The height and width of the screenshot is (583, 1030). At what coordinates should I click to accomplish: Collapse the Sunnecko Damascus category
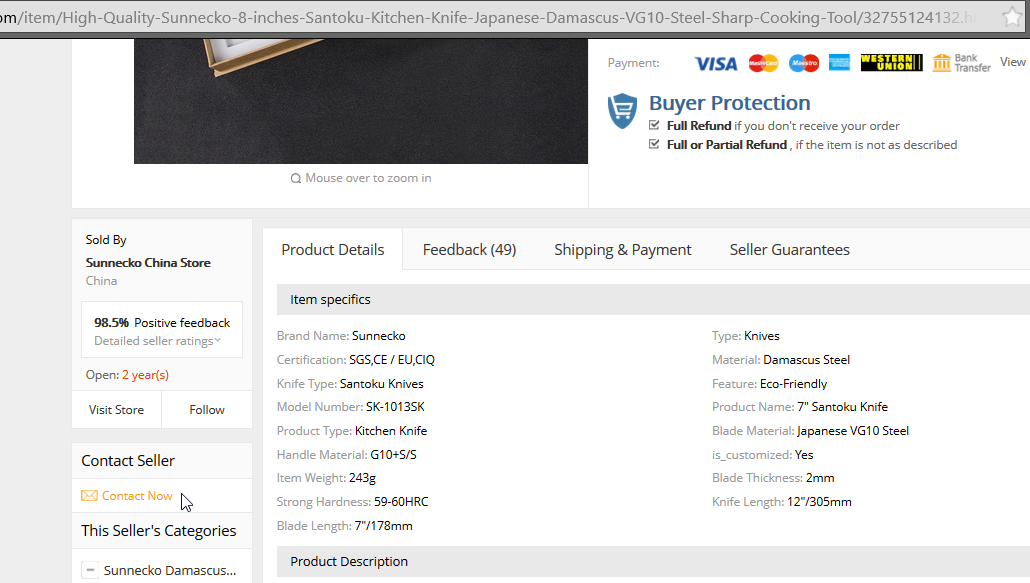coord(90,570)
